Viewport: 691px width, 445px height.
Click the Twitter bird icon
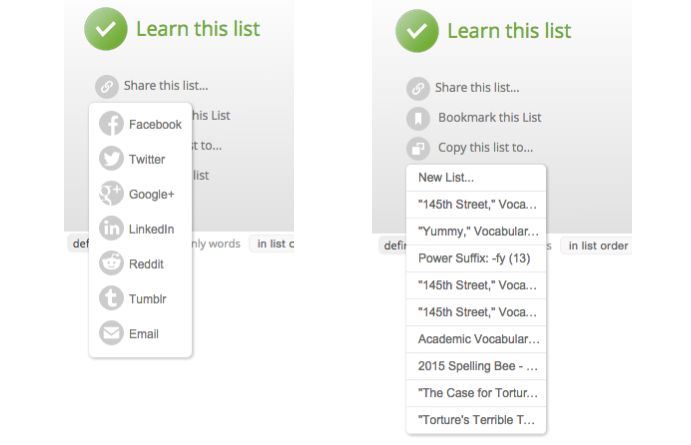tap(111, 159)
